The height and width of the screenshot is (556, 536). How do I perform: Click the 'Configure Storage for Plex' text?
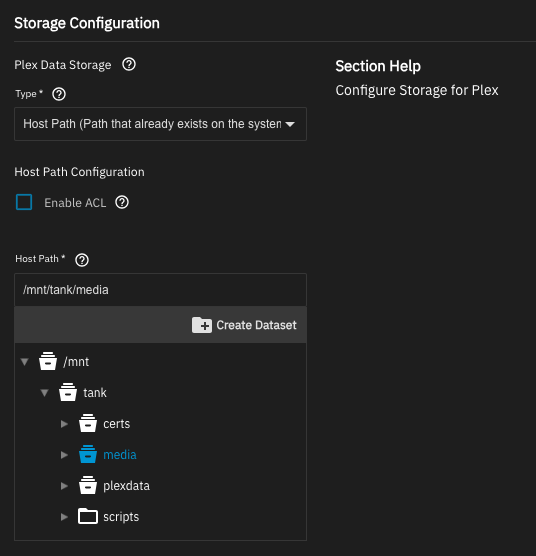pos(417,90)
